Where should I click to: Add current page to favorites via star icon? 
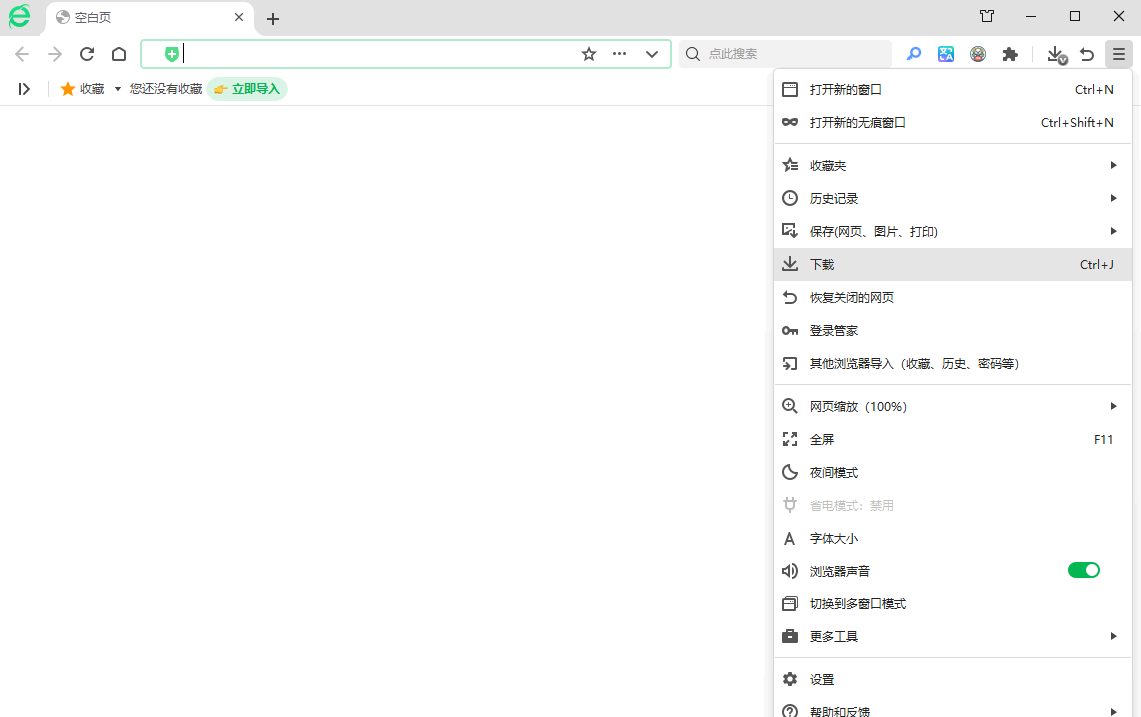coord(588,54)
